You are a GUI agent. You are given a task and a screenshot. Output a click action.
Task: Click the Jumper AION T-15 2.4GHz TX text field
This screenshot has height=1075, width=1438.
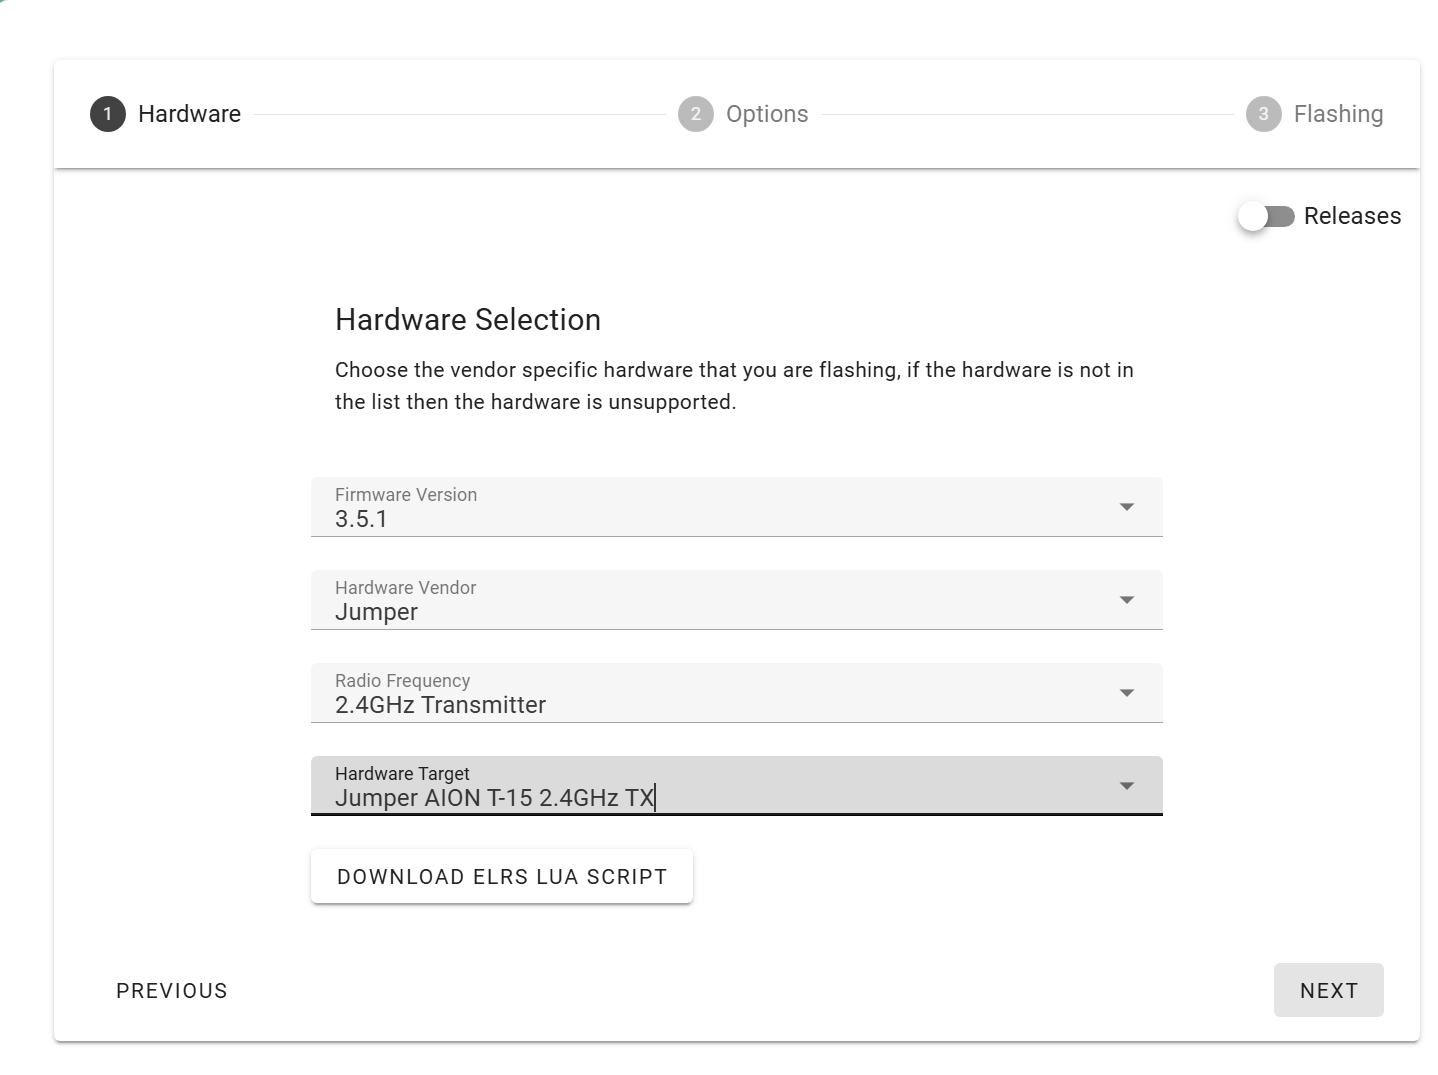point(736,786)
